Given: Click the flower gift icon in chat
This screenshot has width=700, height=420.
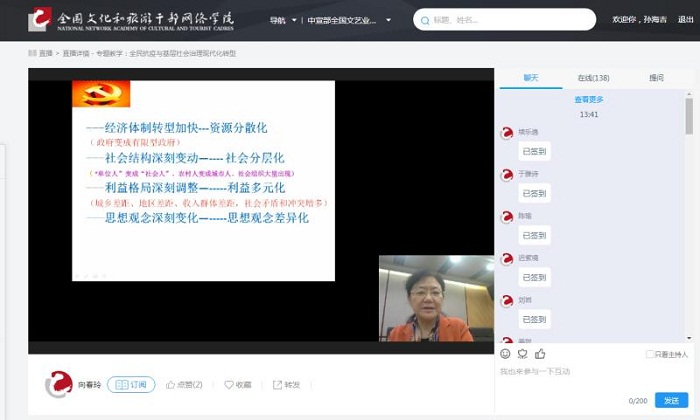Looking at the screenshot, I should pos(523,353).
